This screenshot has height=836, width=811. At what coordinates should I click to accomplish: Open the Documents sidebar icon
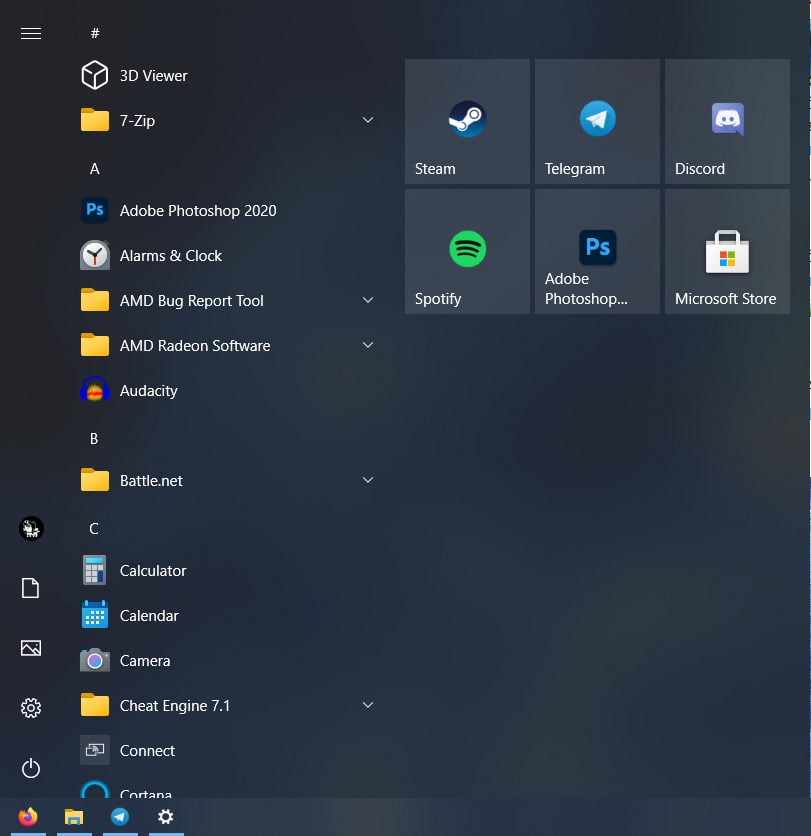click(30, 588)
